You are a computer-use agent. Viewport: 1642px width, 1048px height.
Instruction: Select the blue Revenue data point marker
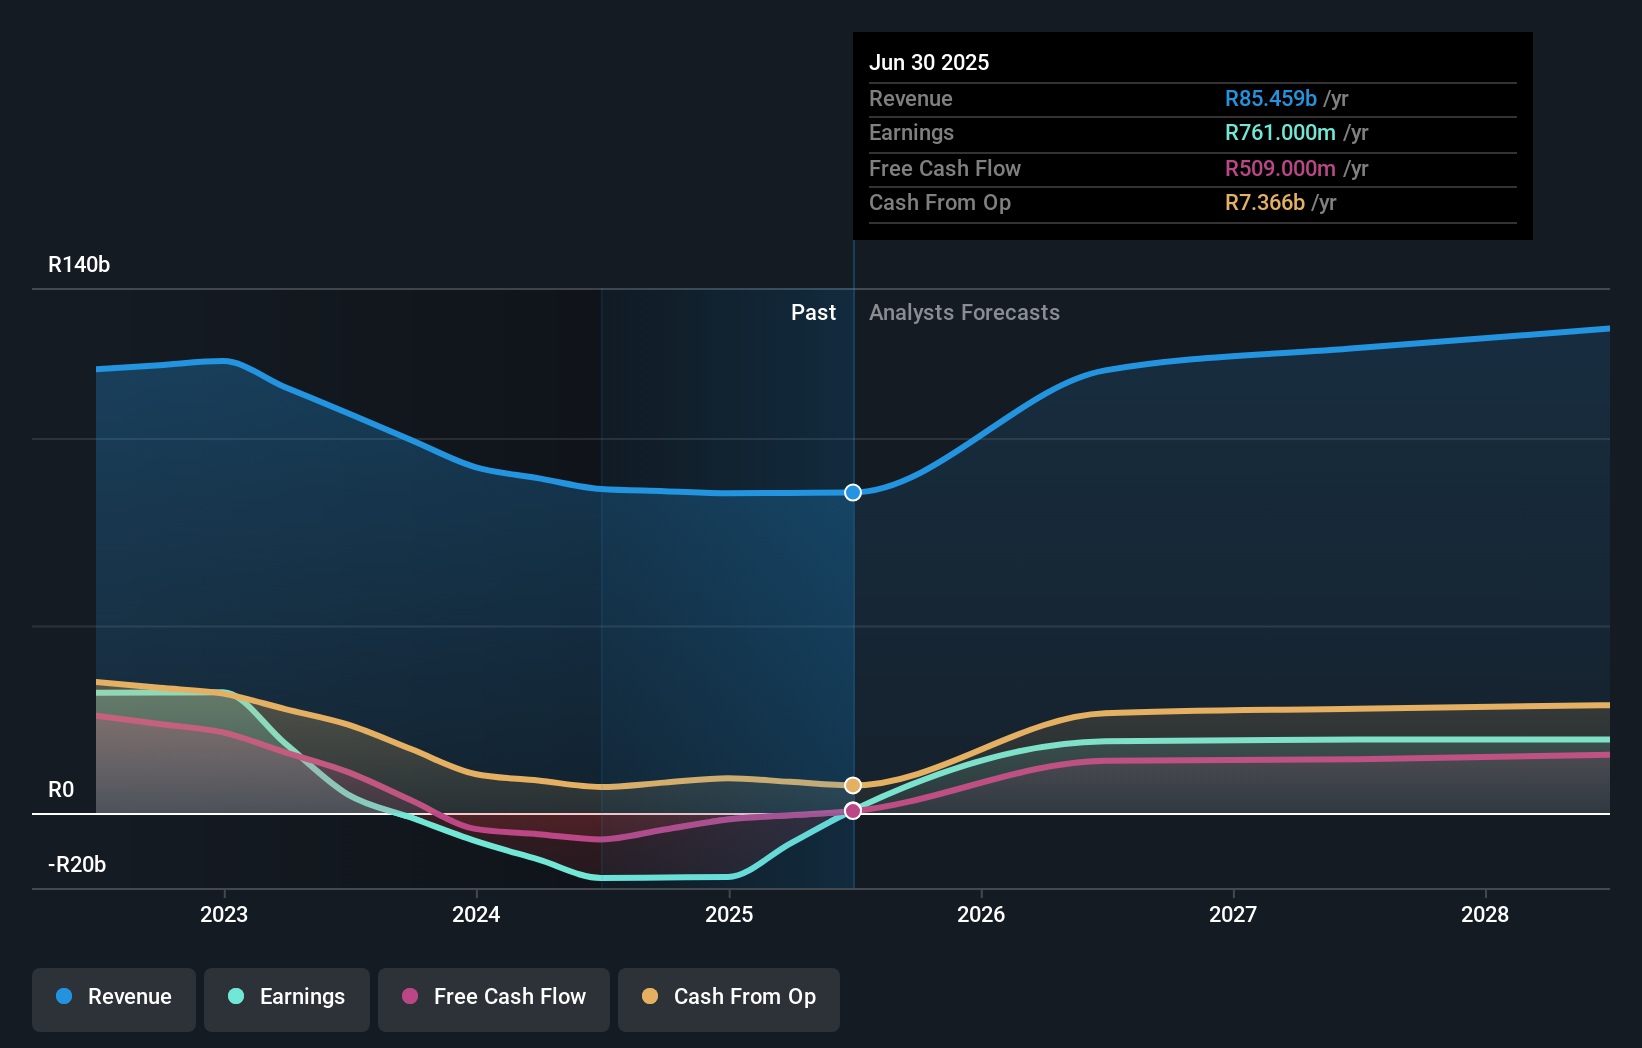852,492
